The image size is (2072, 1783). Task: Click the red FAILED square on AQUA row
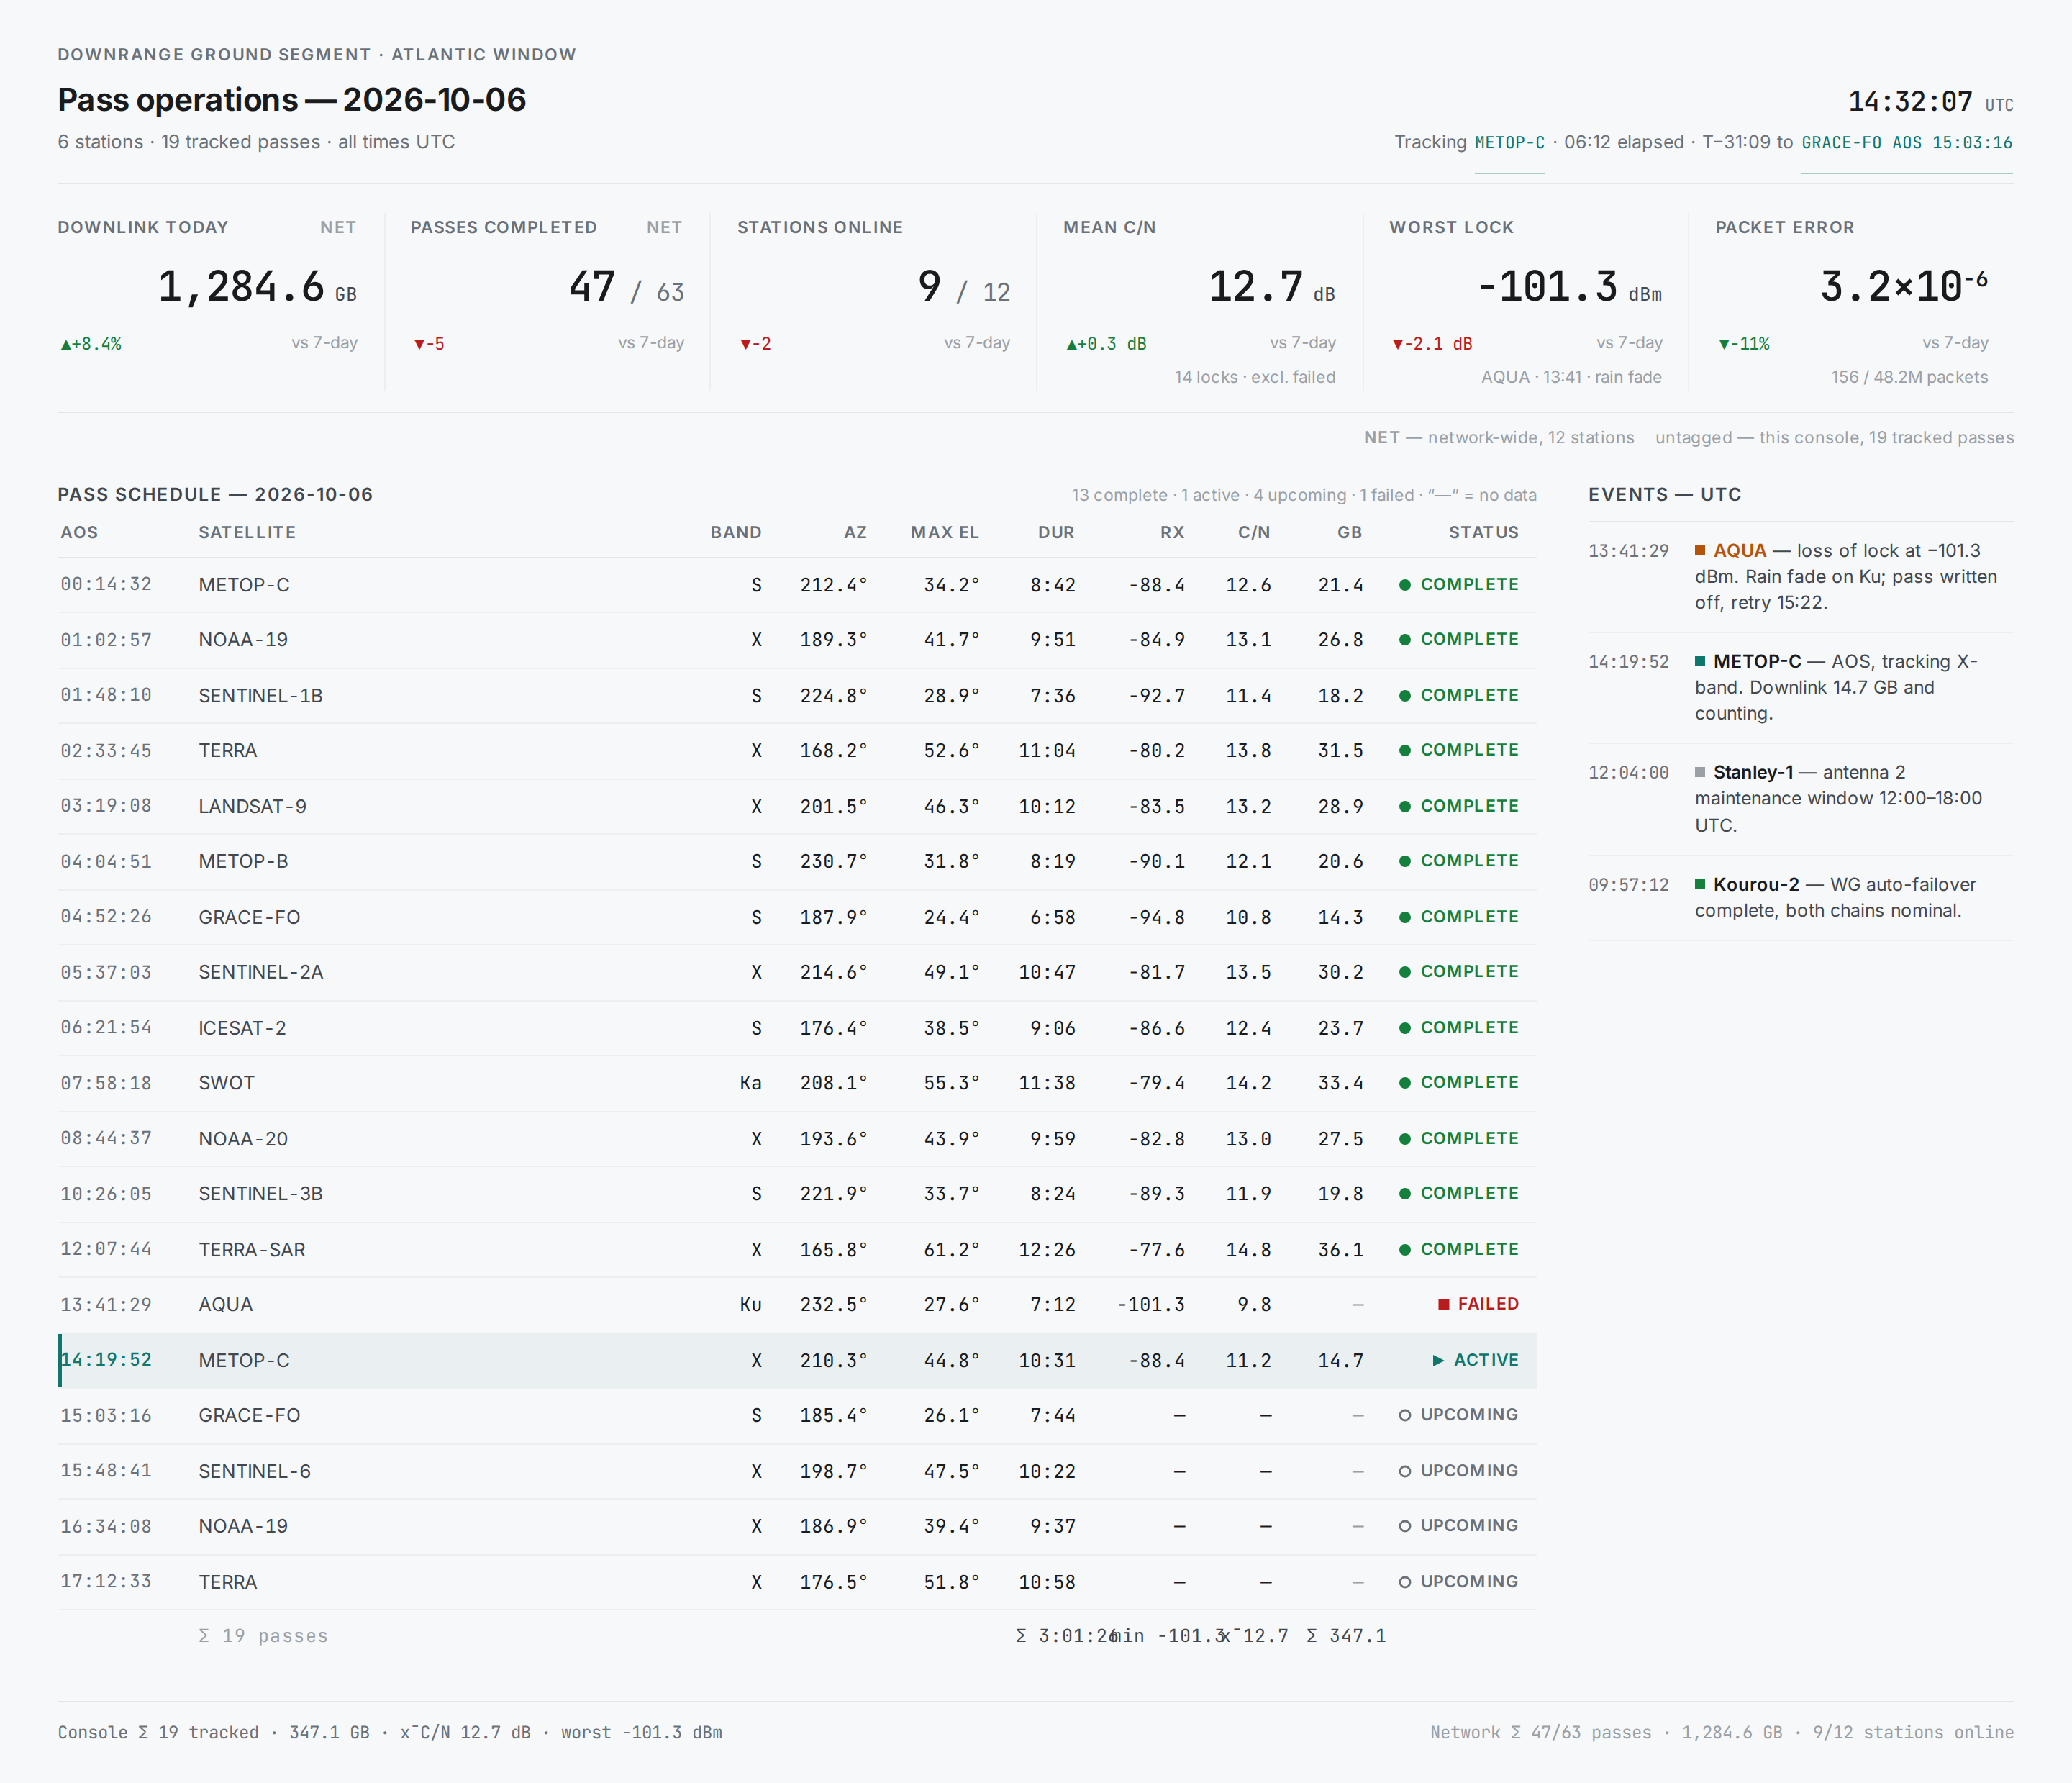(1444, 1304)
